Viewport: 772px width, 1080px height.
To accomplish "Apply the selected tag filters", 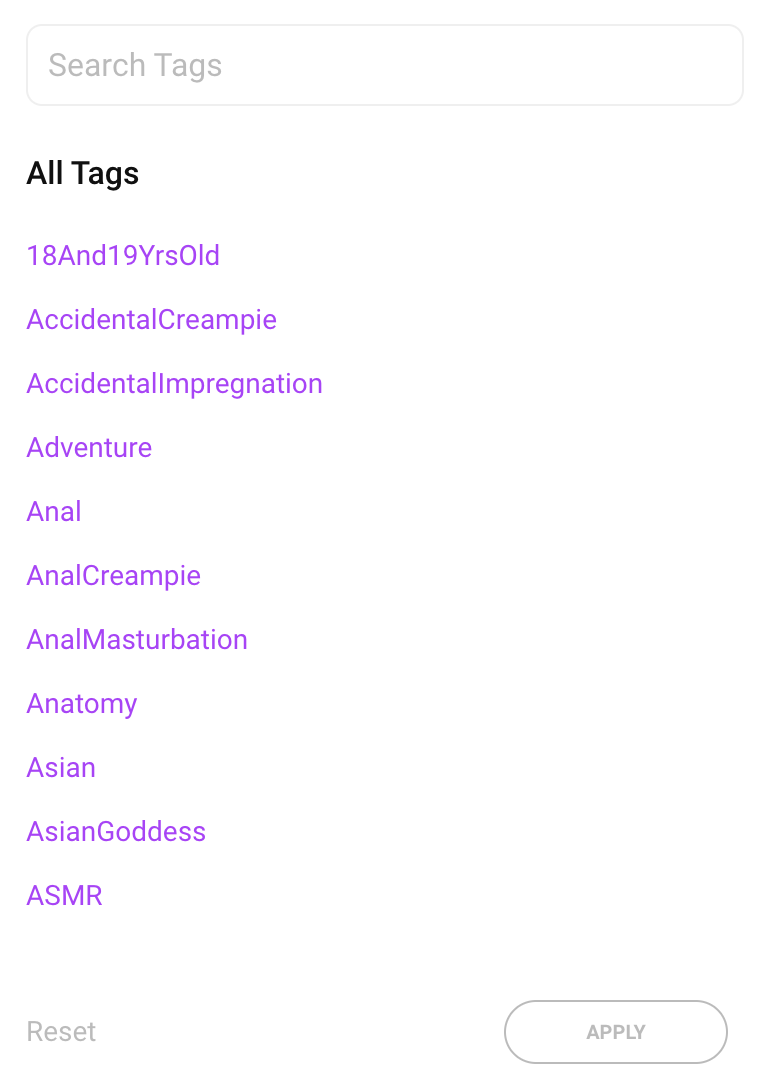I will (x=615, y=1032).
